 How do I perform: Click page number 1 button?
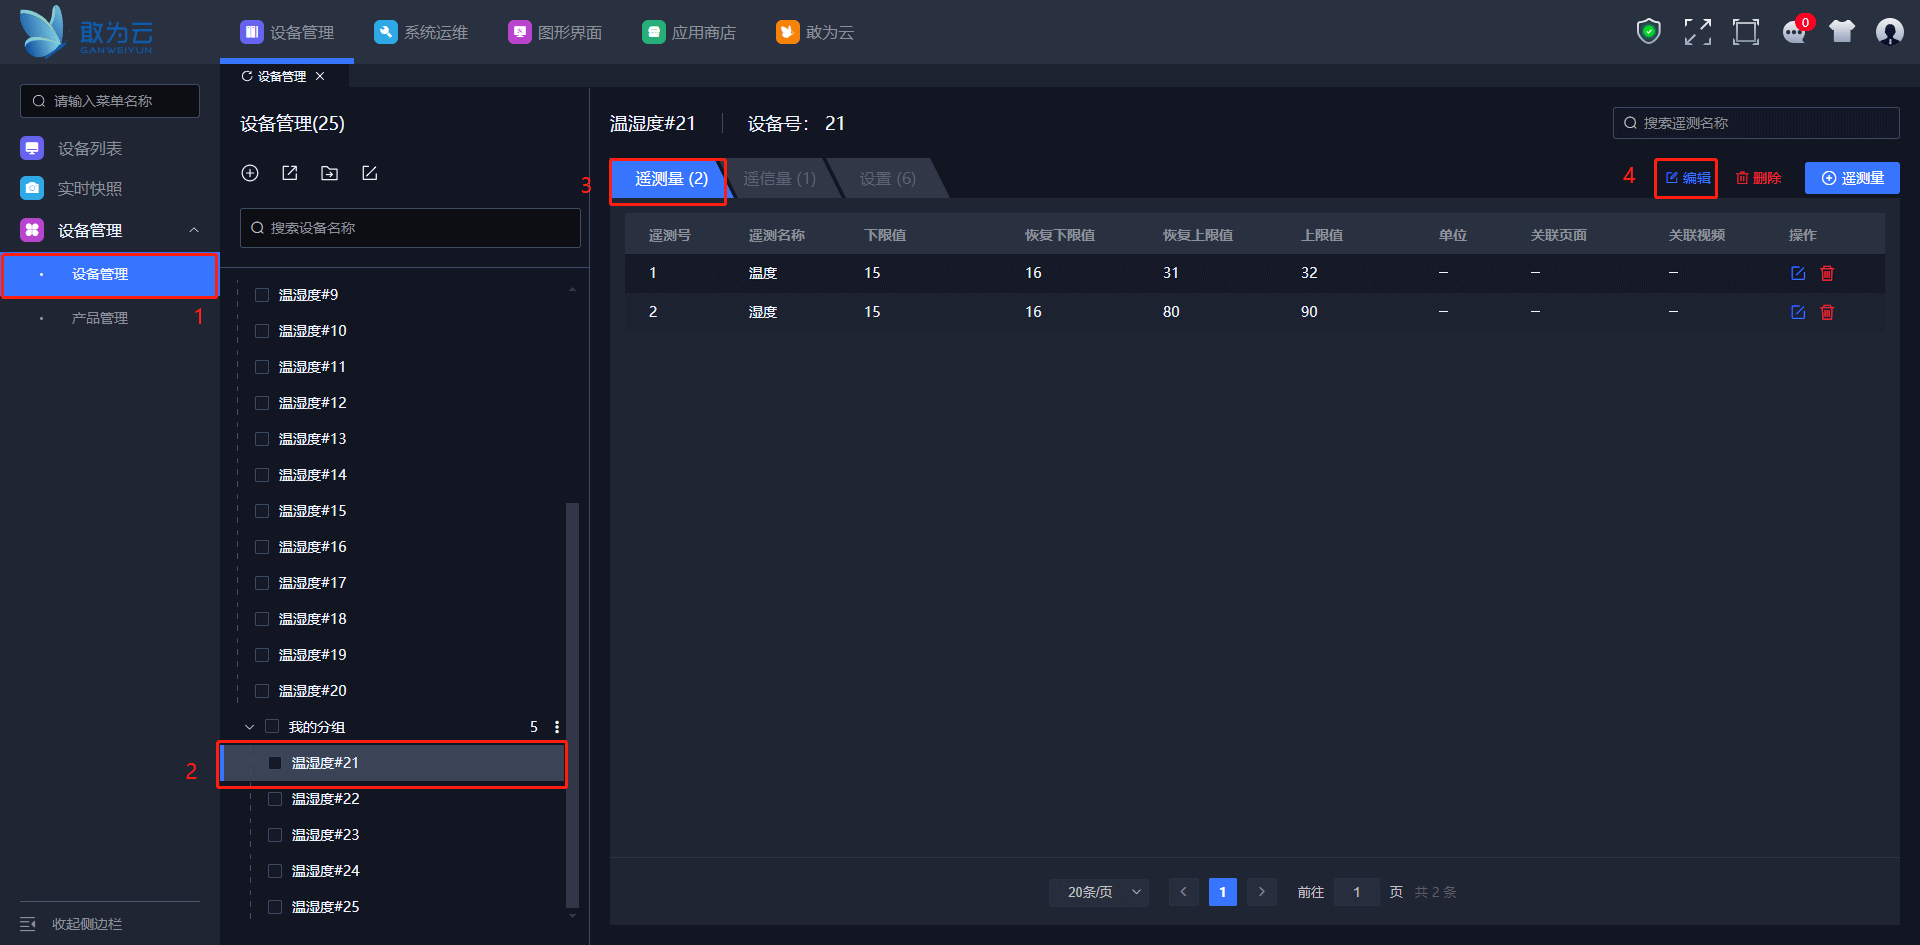point(1222,892)
